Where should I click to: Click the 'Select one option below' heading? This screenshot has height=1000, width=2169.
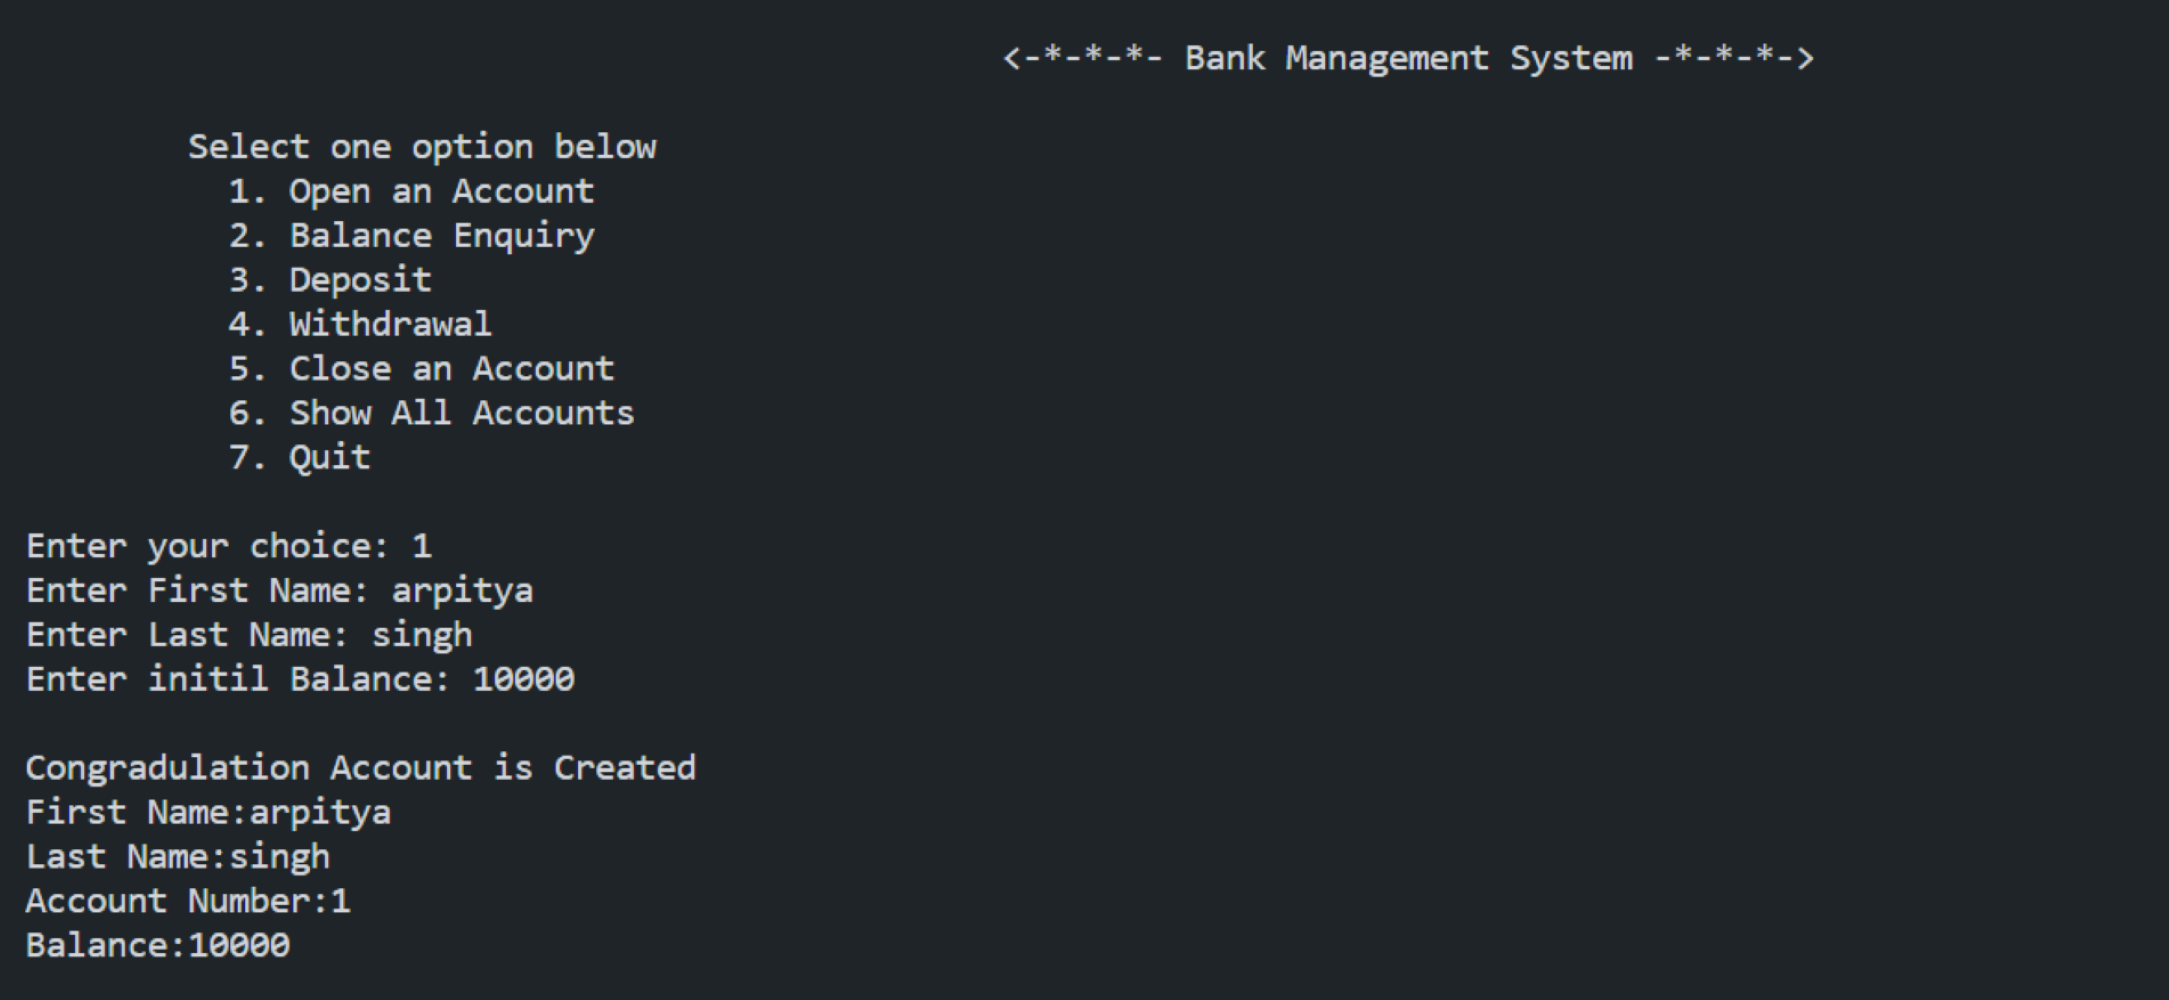(x=422, y=147)
